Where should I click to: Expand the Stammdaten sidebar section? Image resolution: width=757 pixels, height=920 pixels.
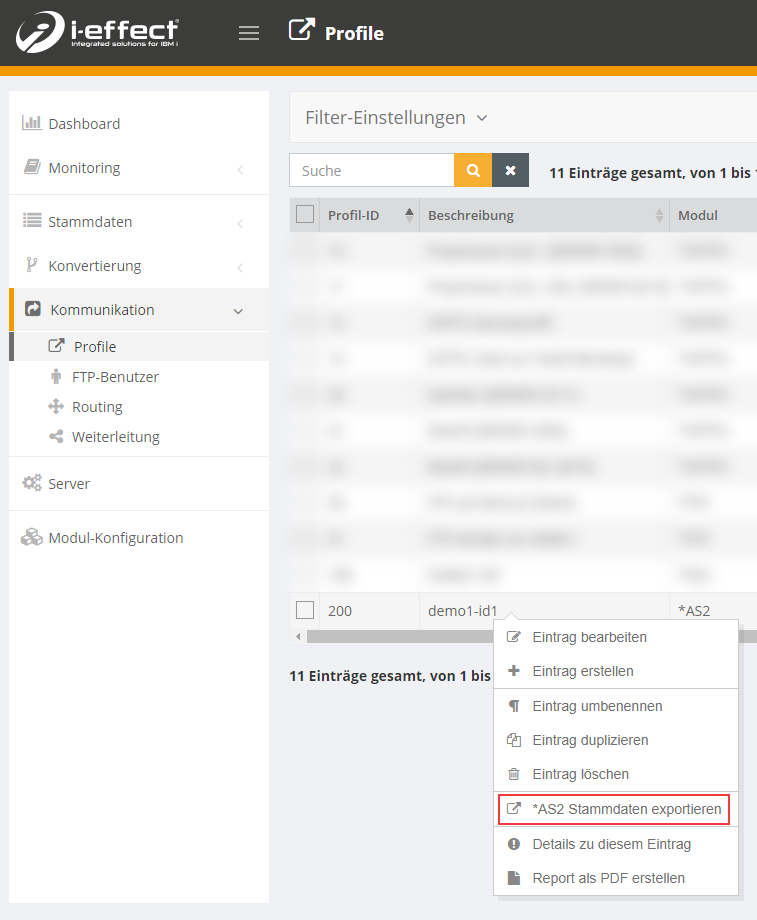point(90,222)
